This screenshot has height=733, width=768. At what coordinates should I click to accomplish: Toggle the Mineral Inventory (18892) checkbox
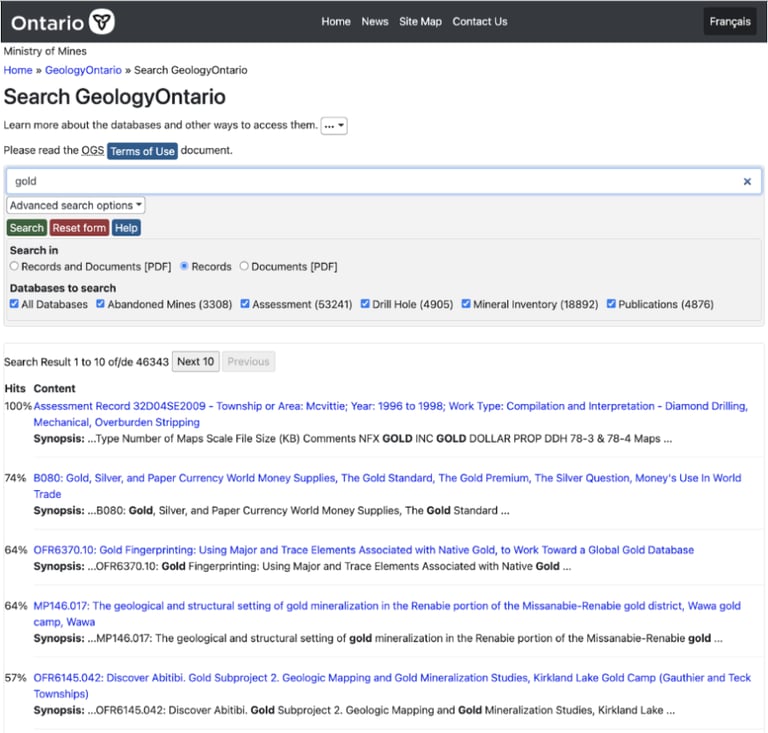point(466,304)
